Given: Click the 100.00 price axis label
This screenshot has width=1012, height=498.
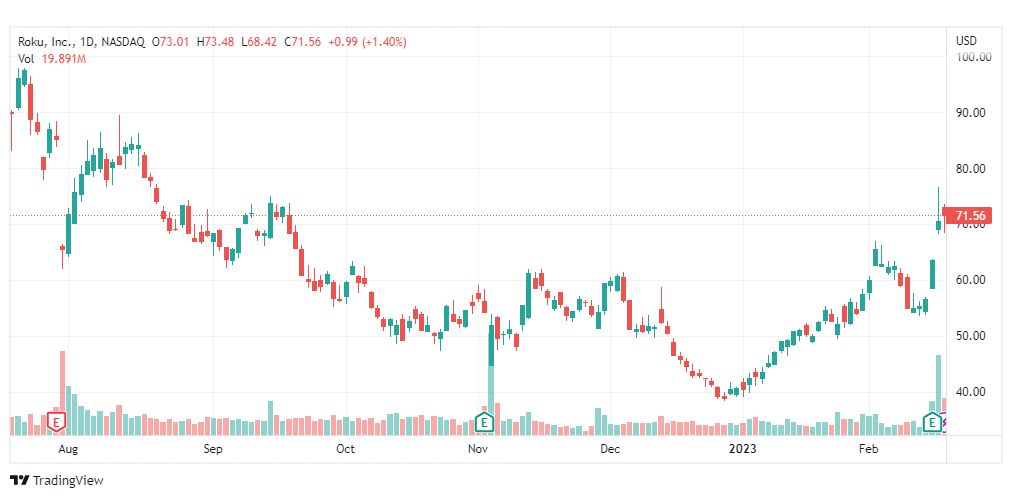Looking at the screenshot, I should 973,57.
